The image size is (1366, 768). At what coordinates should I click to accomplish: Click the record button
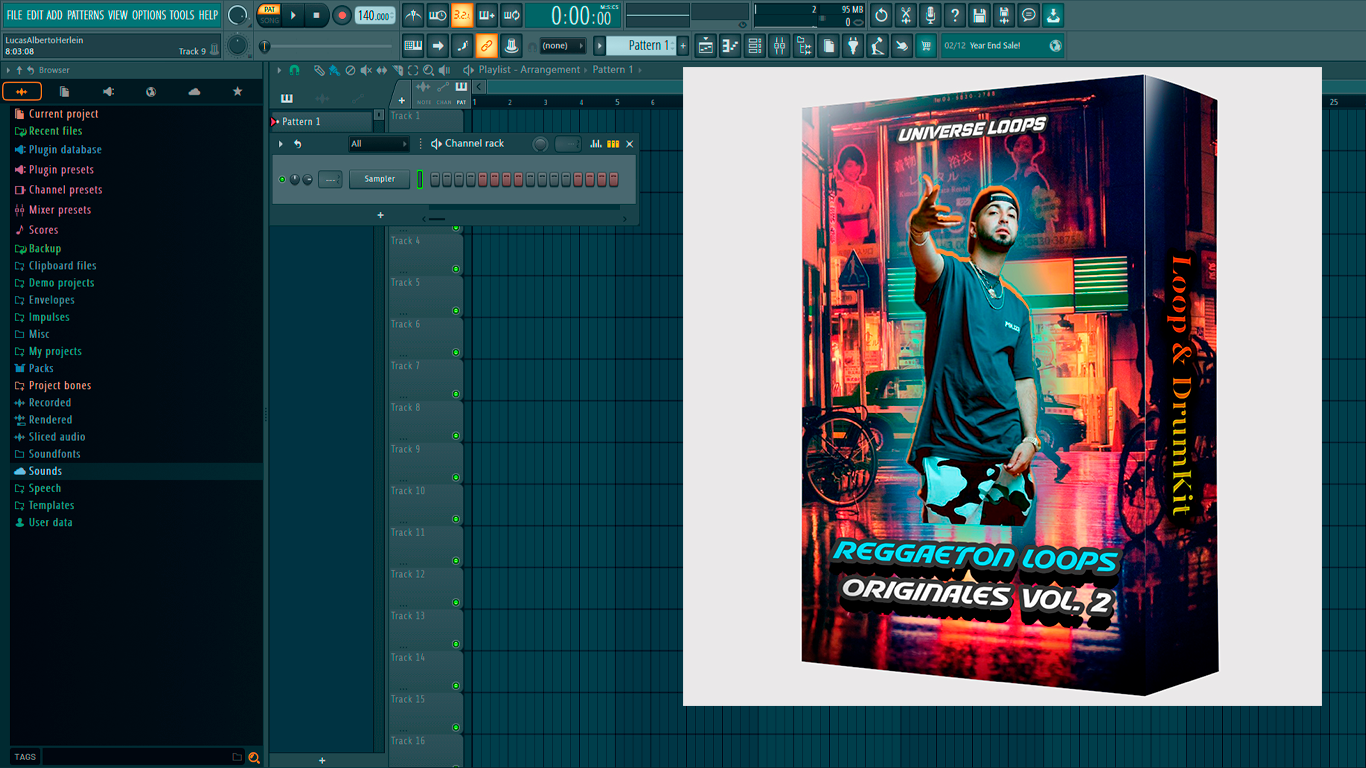[x=342, y=16]
